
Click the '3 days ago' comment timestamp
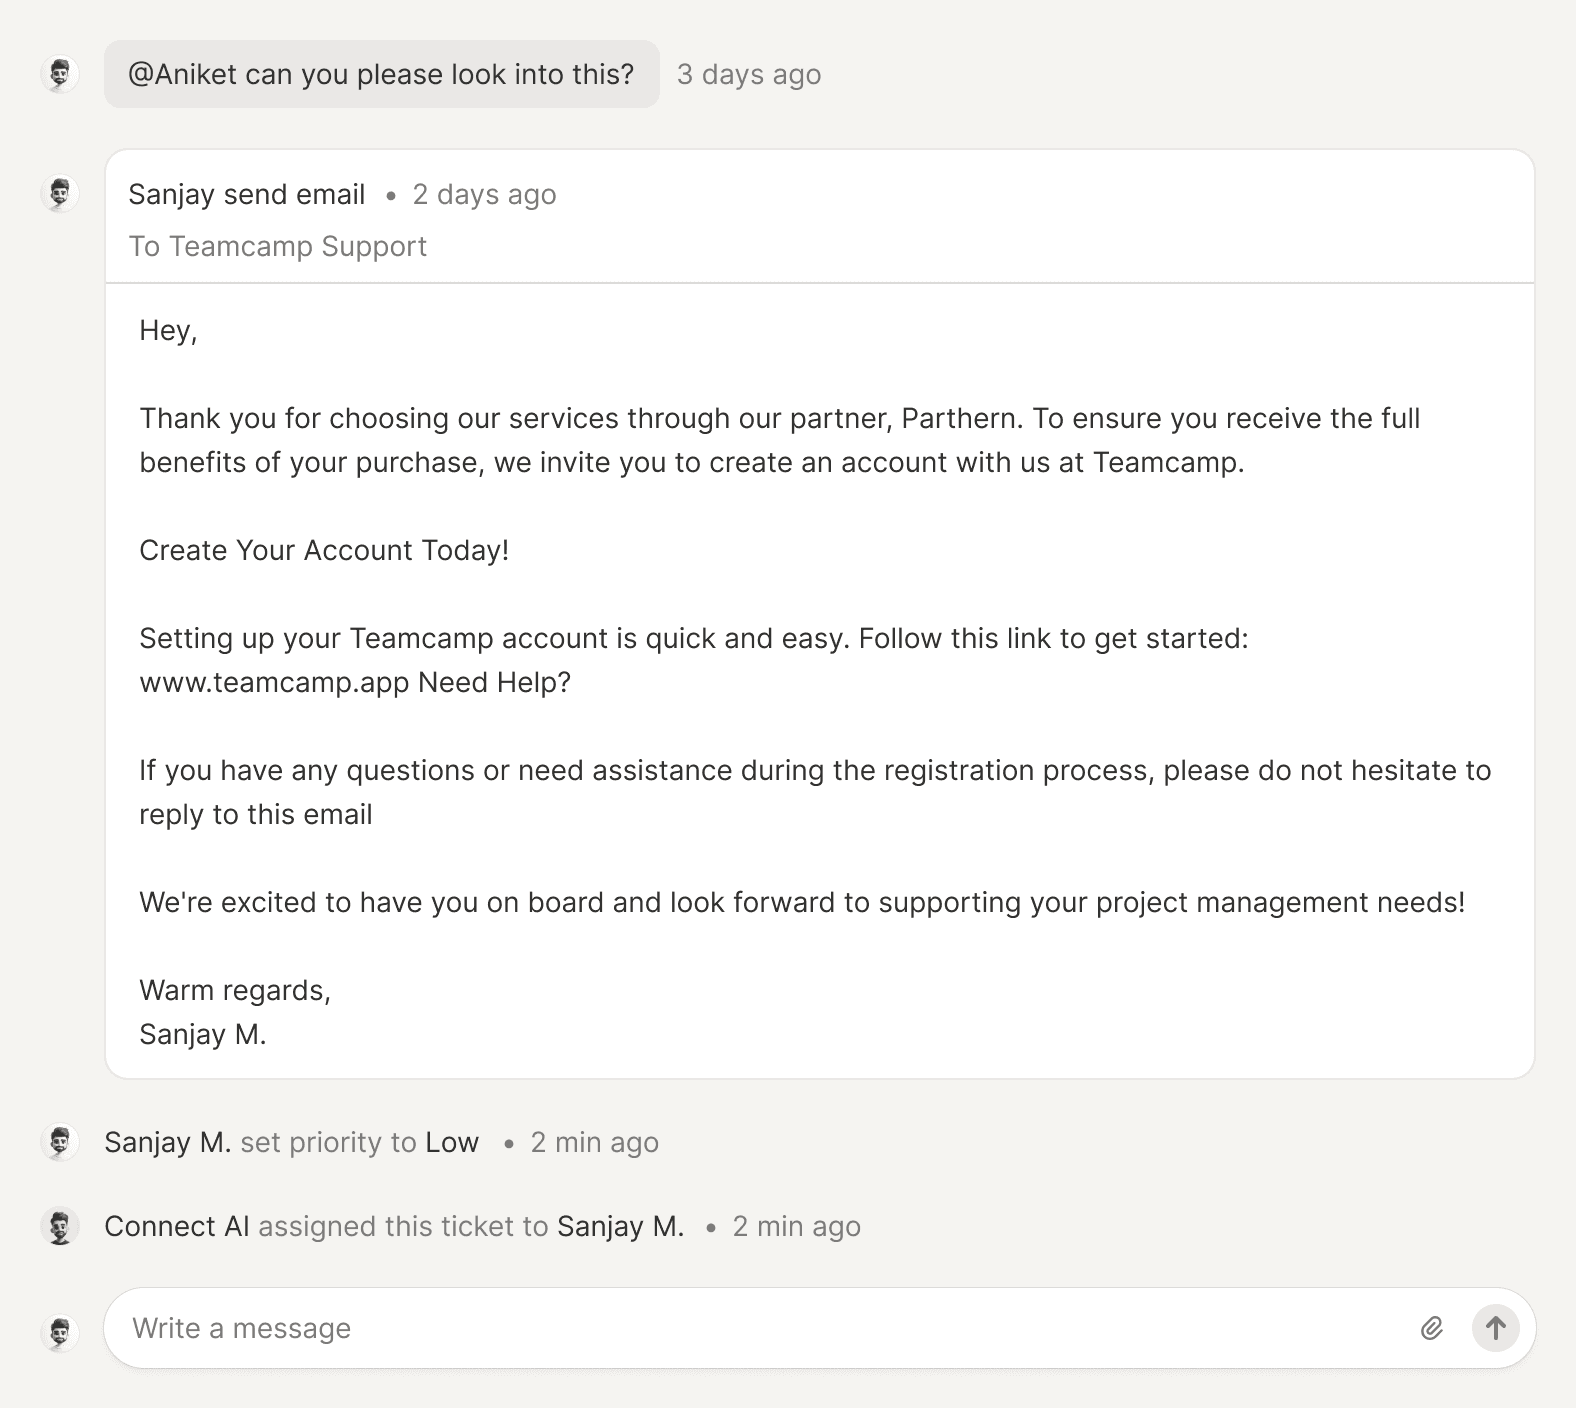749,74
